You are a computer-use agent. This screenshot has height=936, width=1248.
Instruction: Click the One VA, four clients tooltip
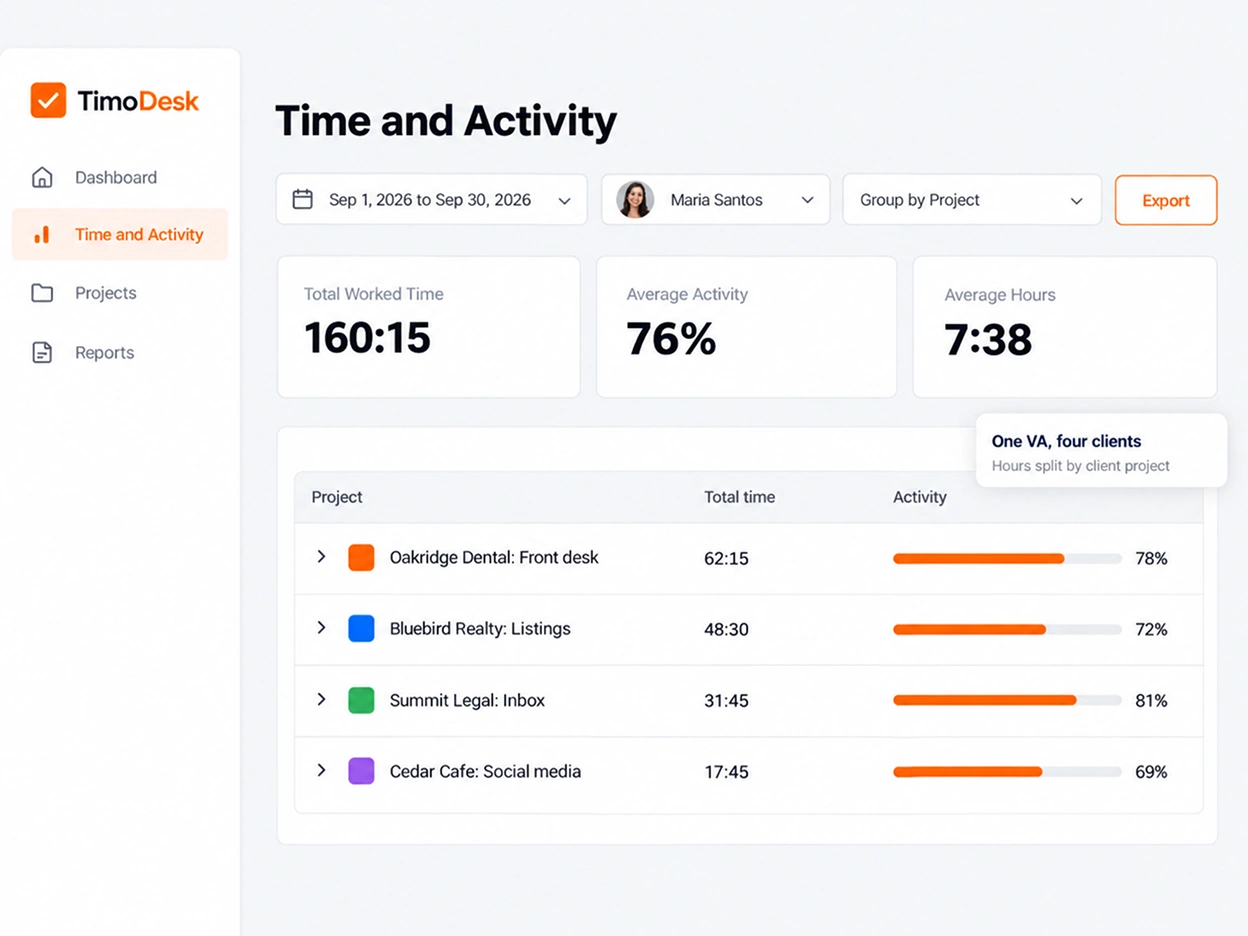tap(1101, 451)
